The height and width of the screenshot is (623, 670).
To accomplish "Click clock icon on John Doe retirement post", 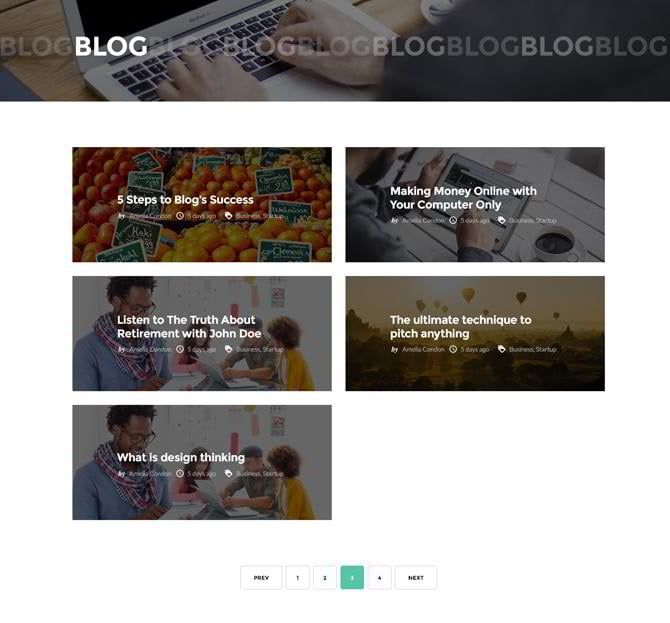I will pos(180,349).
